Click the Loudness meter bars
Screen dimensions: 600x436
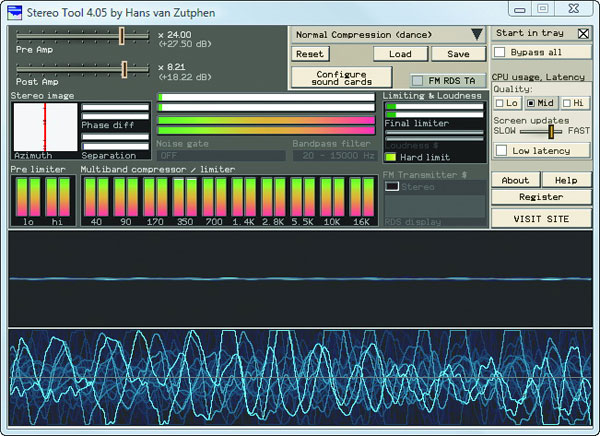pos(435,136)
